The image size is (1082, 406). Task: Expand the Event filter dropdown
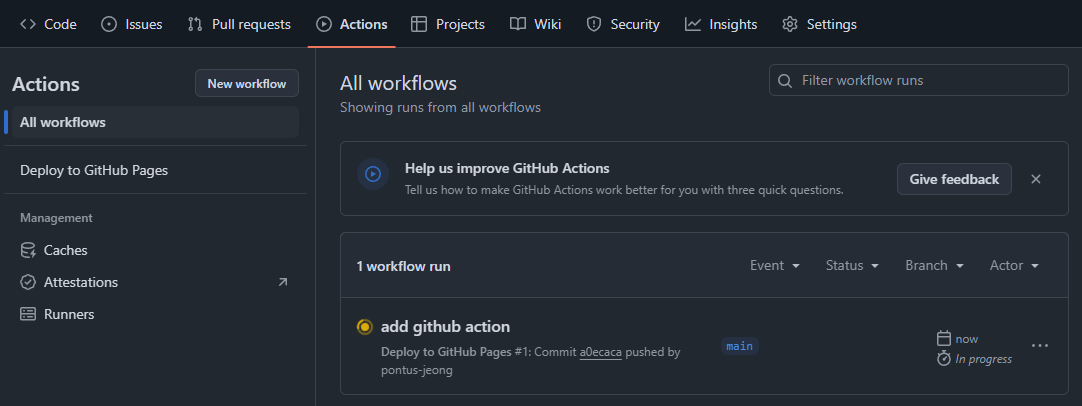(775, 265)
